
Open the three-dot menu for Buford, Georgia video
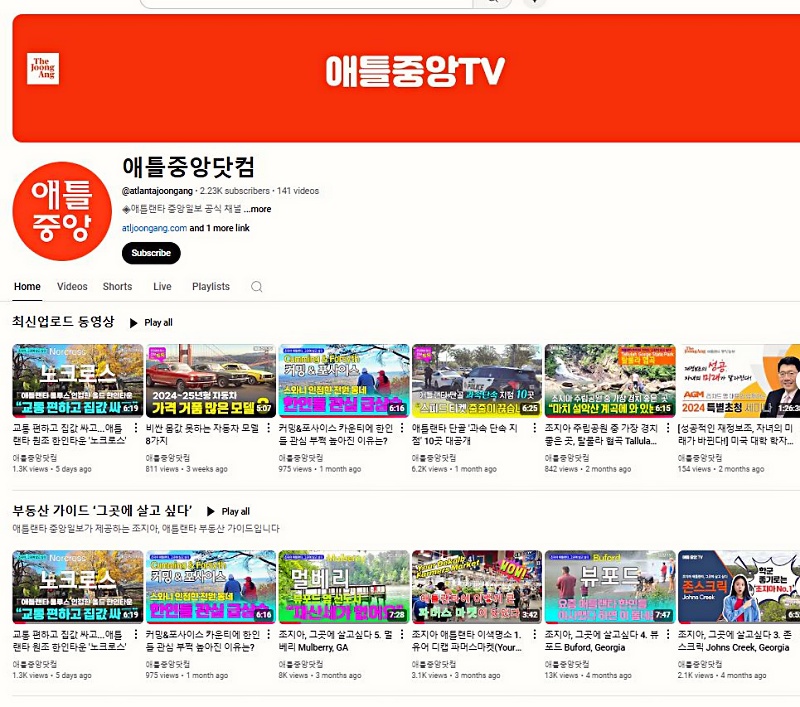[x=668, y=635]
